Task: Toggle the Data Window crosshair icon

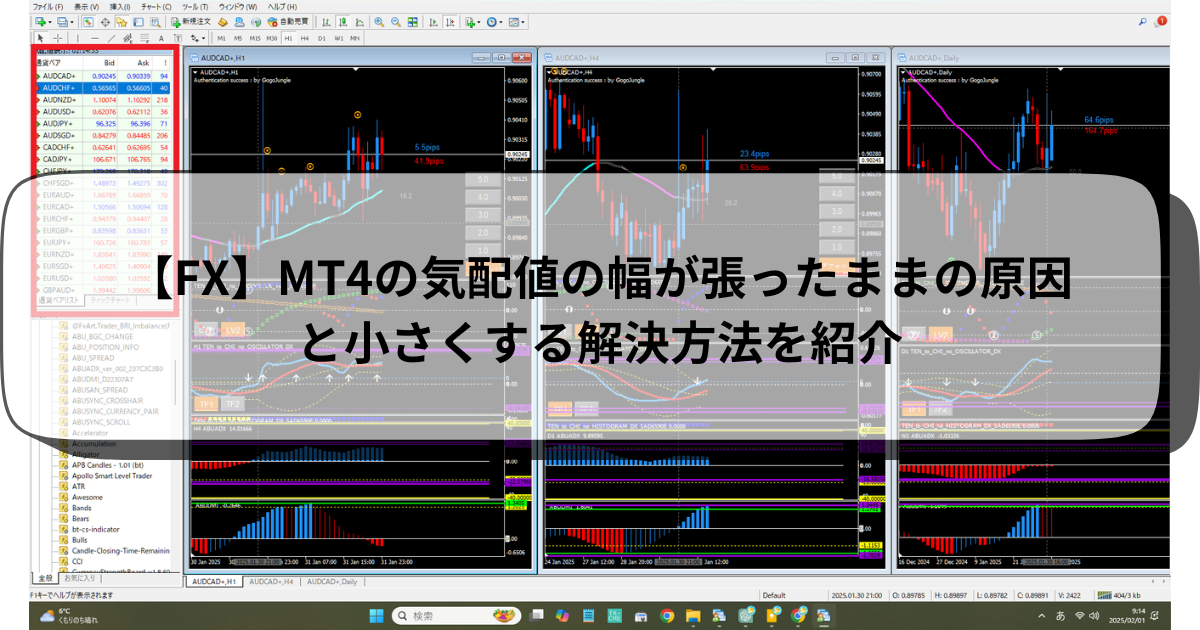Action: point(105,21)
